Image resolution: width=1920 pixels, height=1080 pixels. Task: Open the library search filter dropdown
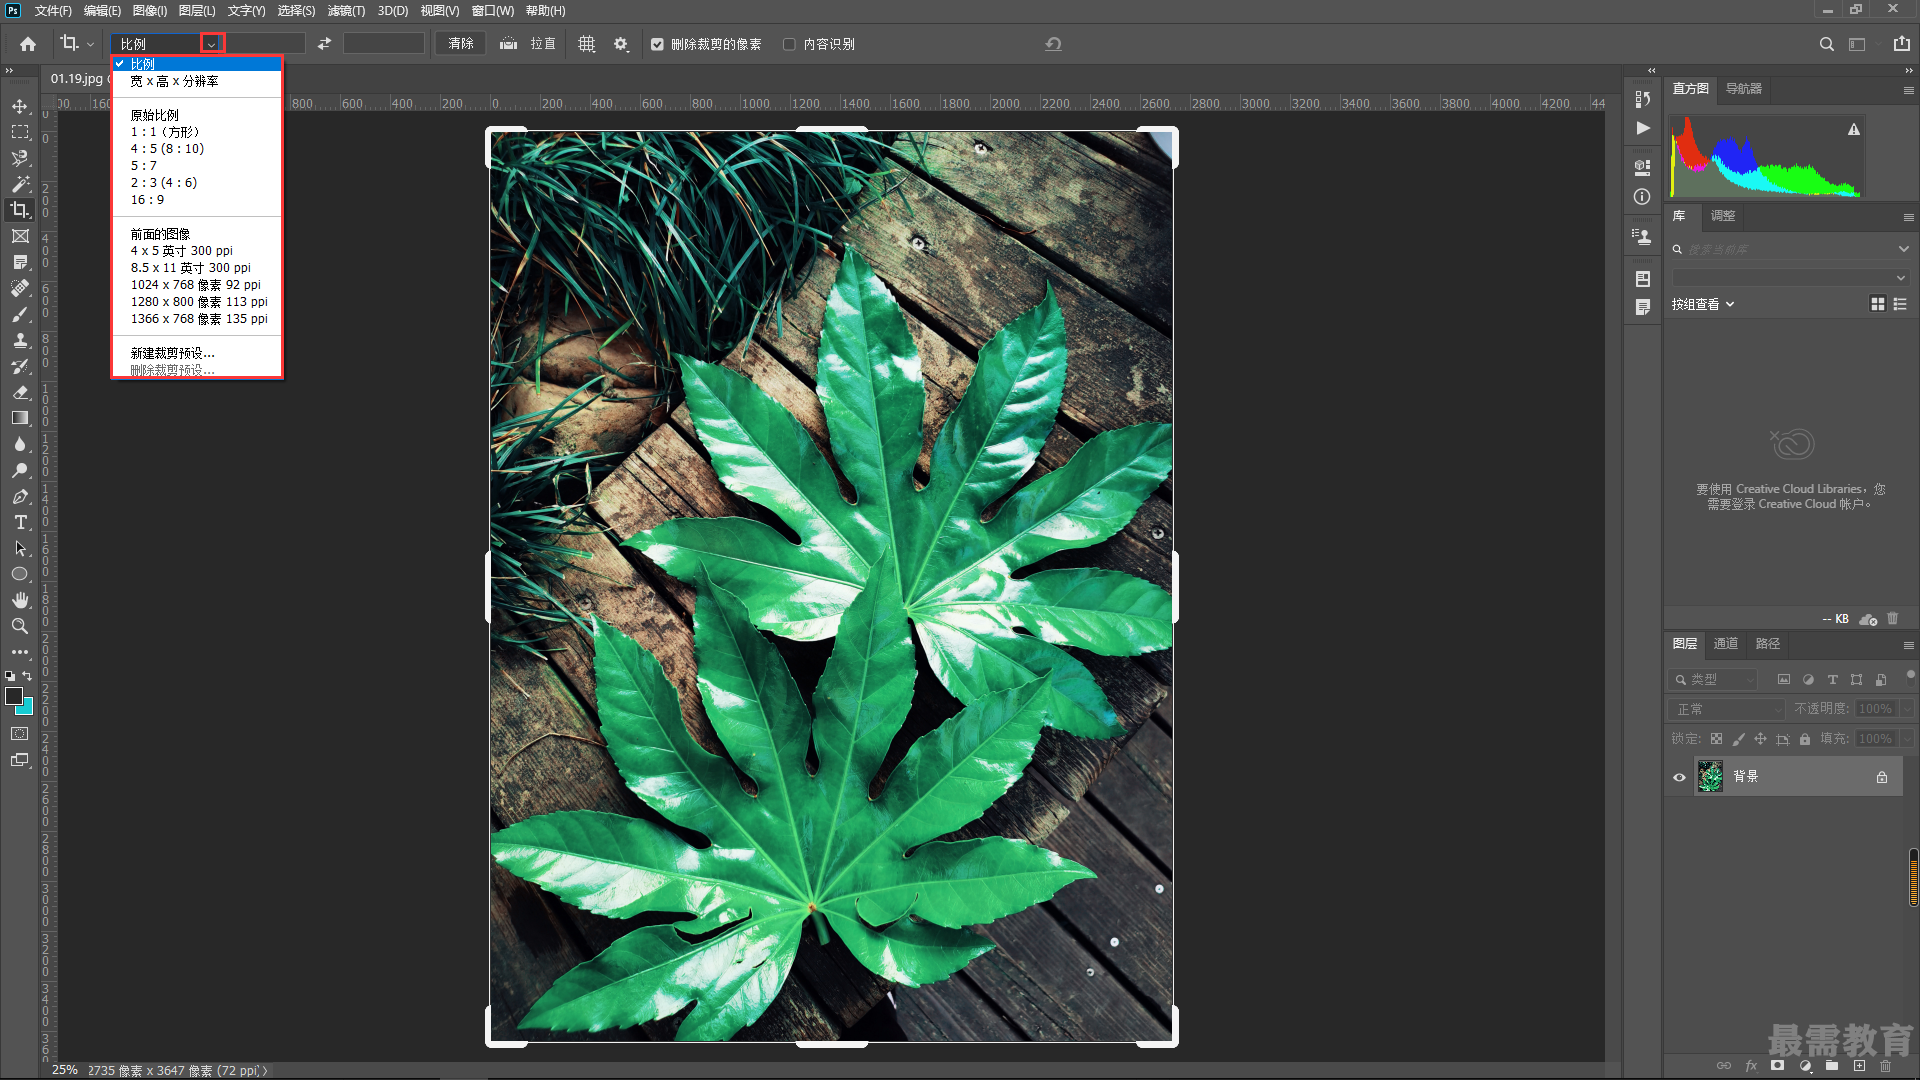click(1903, 249)
